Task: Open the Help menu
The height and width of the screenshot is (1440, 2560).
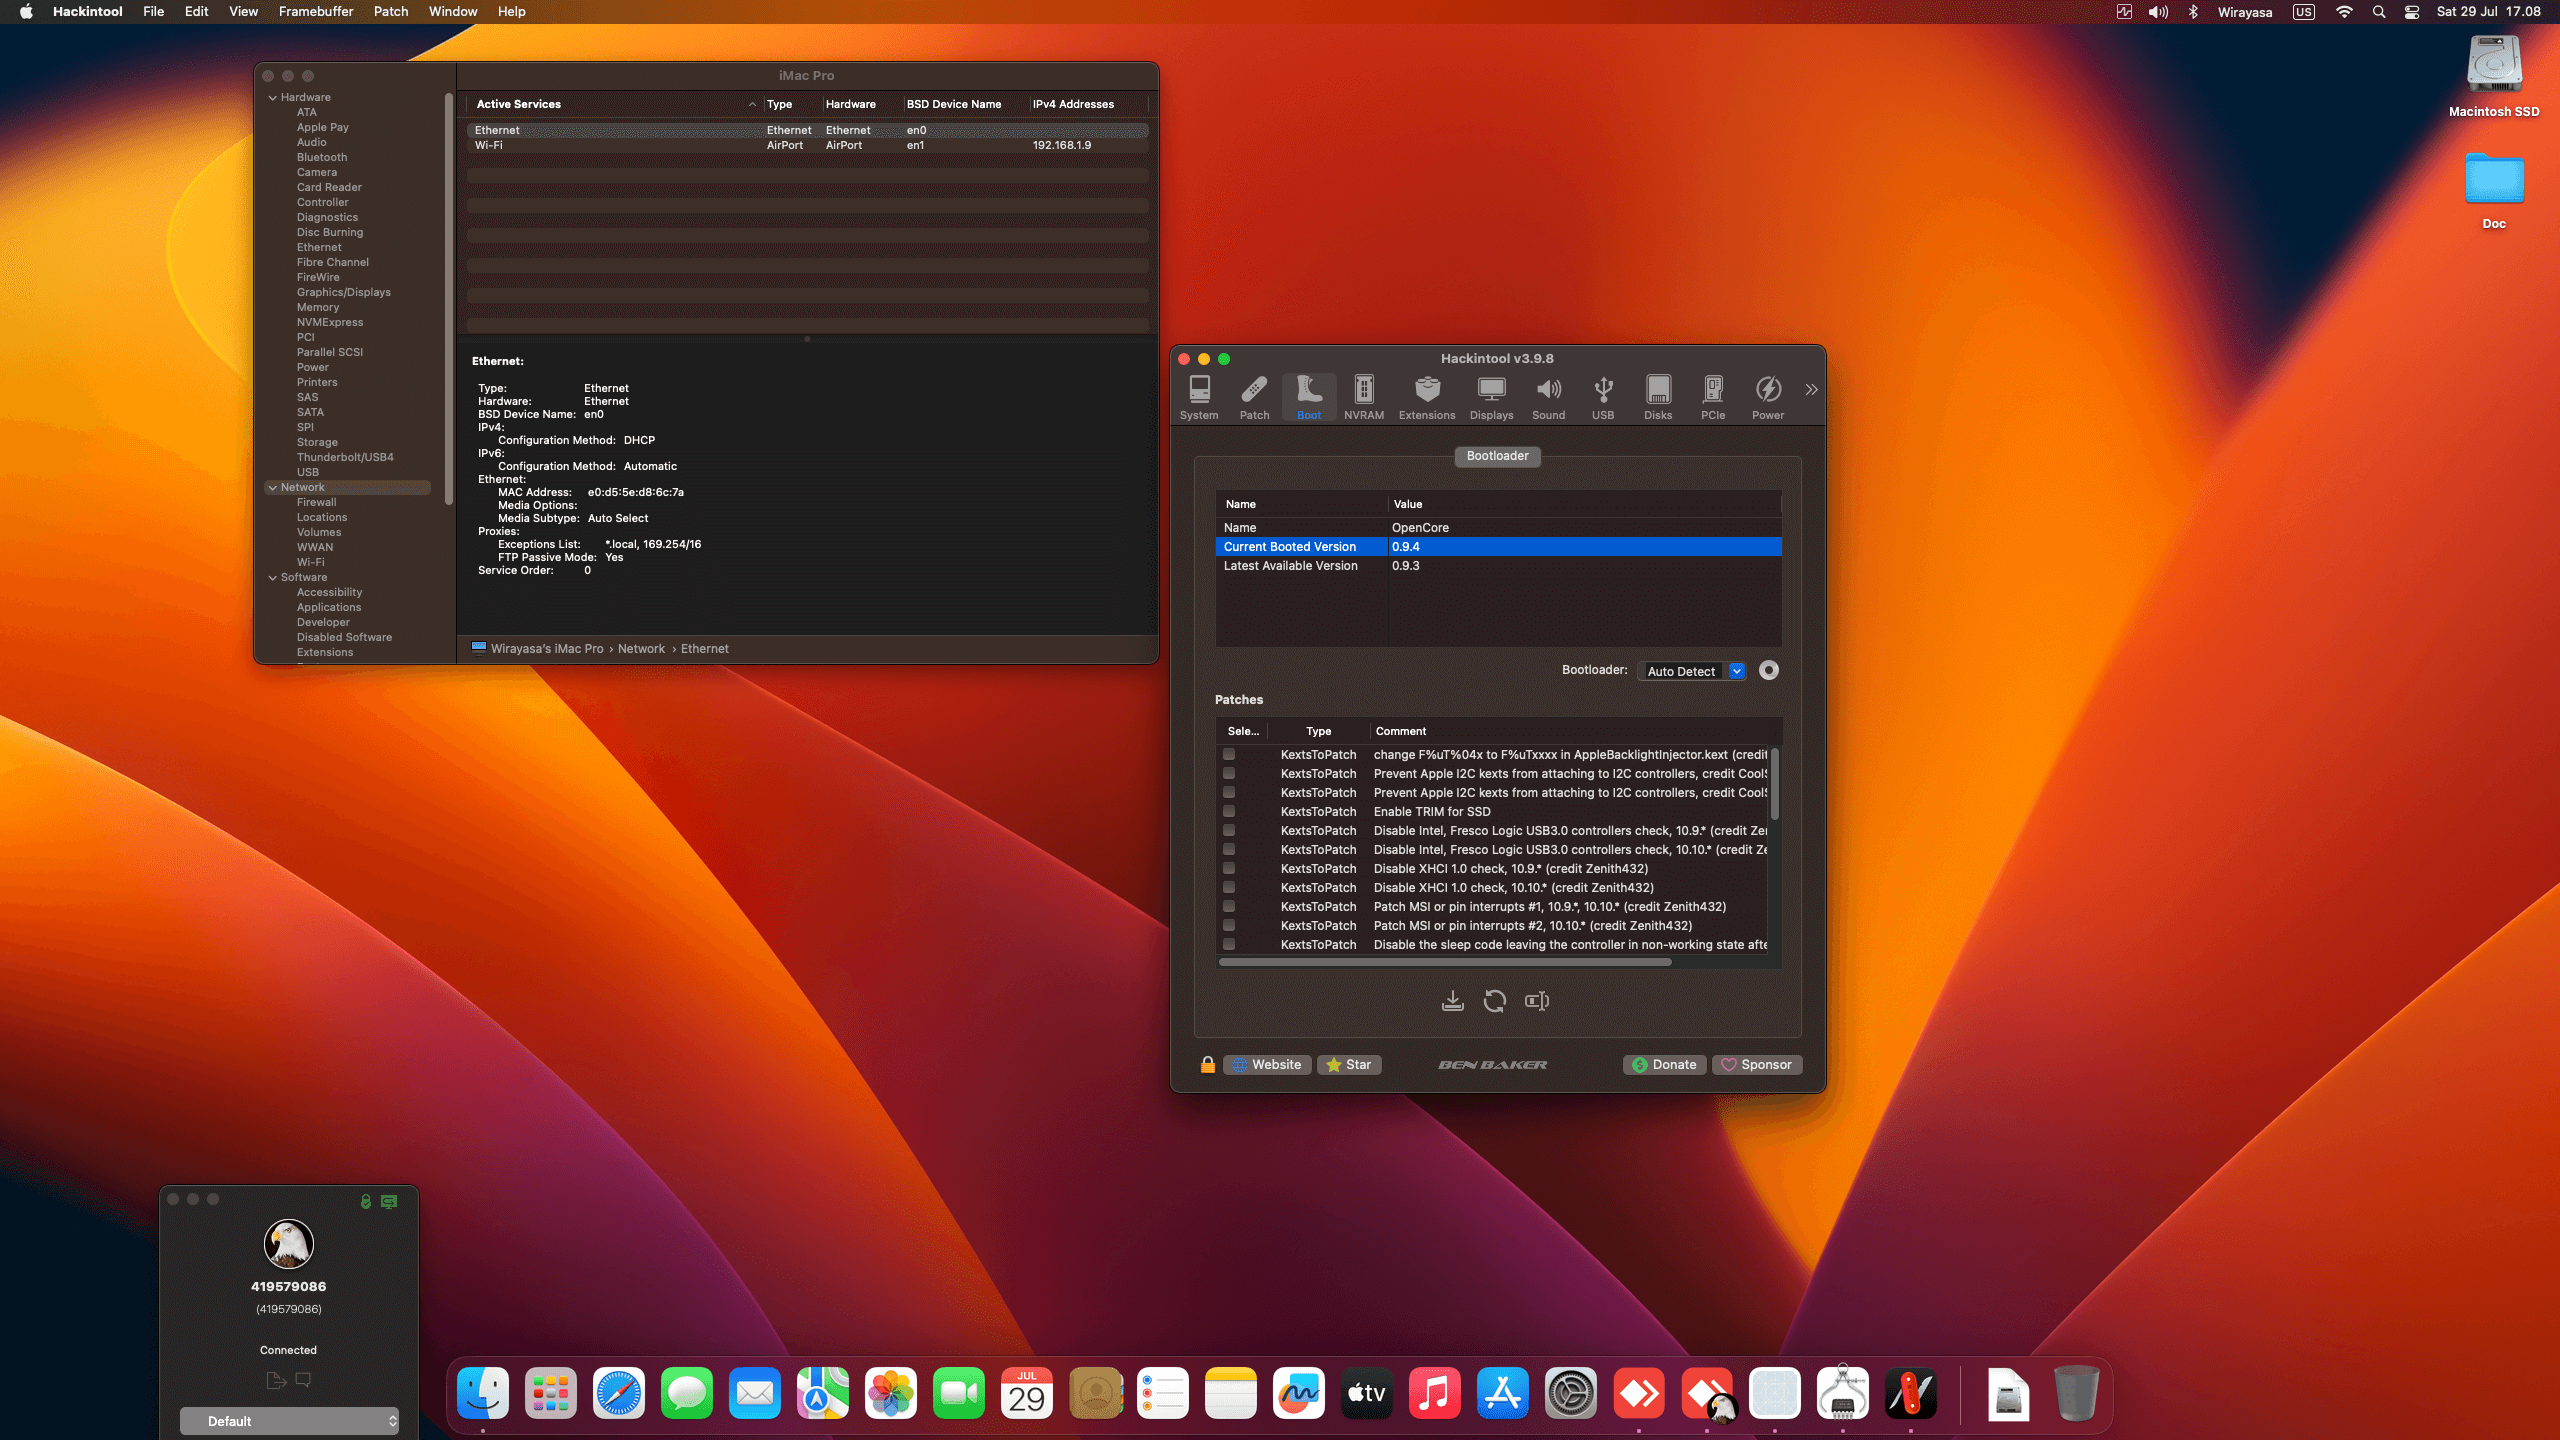Action: coord(511,12)
